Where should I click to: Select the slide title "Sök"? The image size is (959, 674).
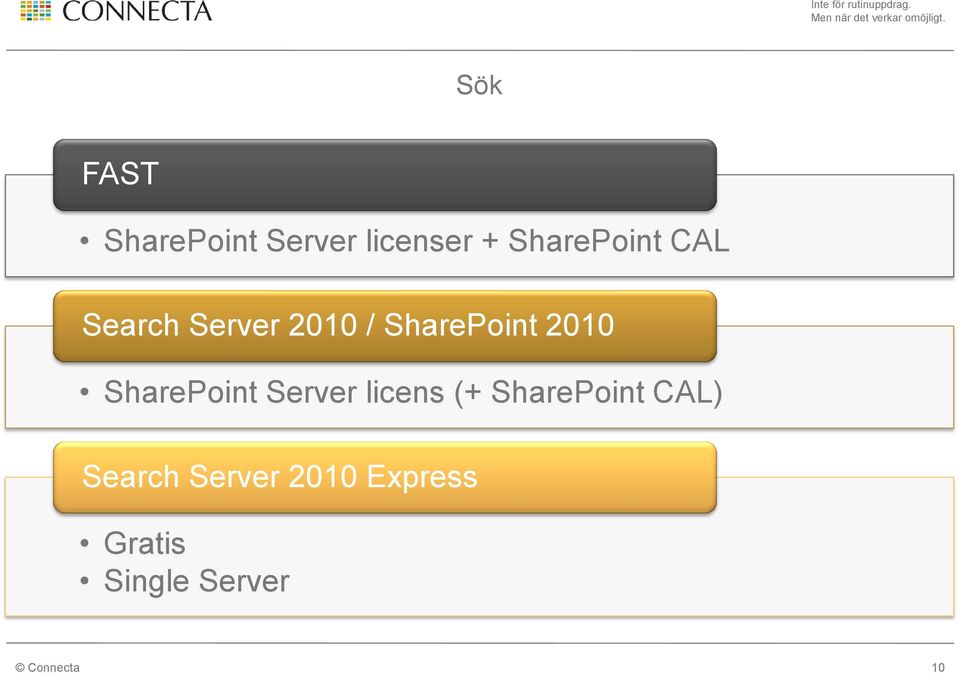479,85
